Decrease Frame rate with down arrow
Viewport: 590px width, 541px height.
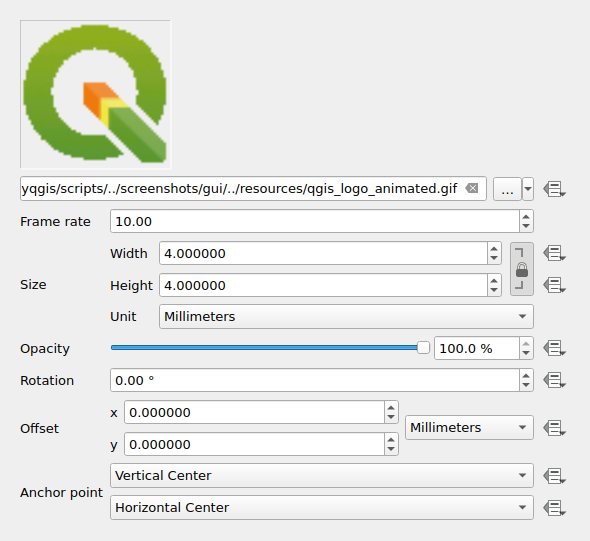coord(526,226)
